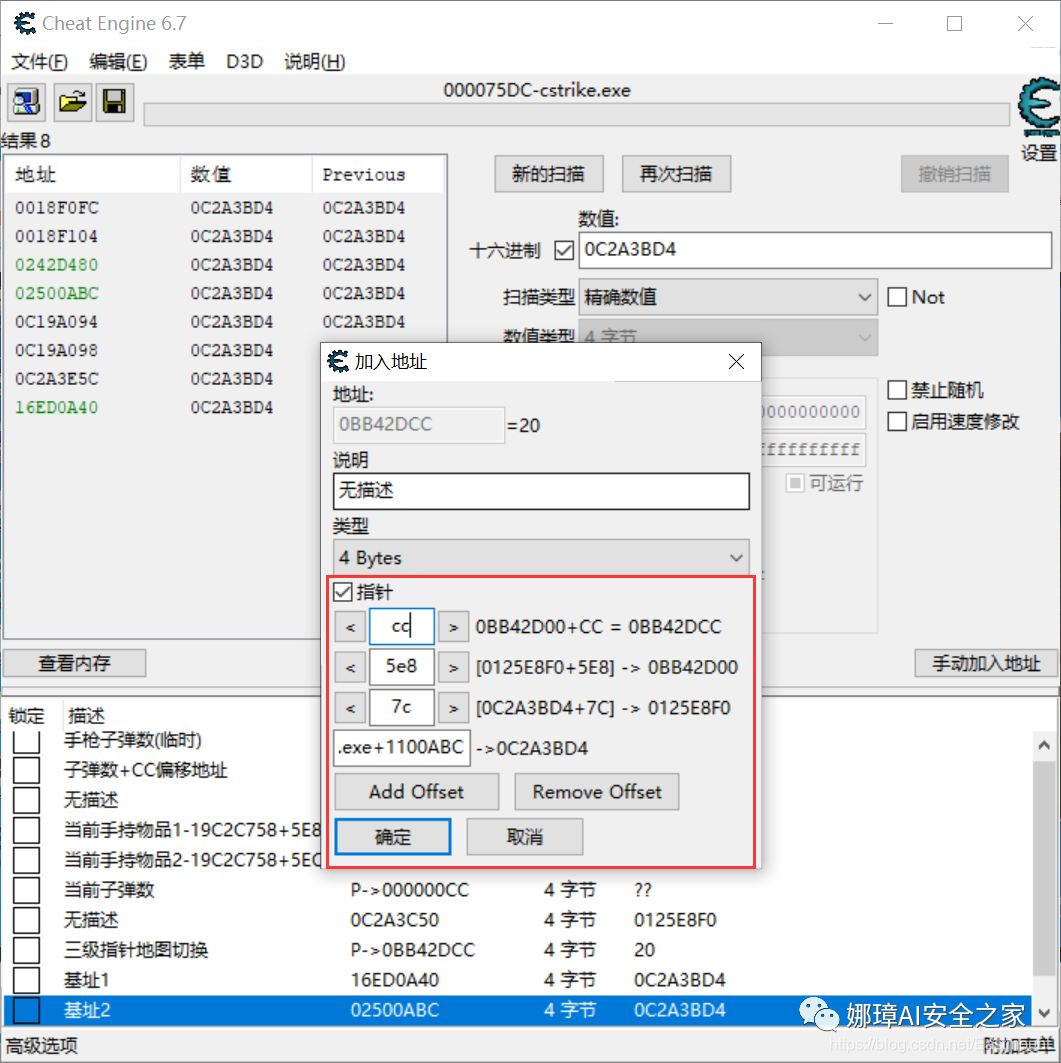Open the 编辑(E) menu
This screenshot has width=1061, height=1063.
click(x=118, y=62)
